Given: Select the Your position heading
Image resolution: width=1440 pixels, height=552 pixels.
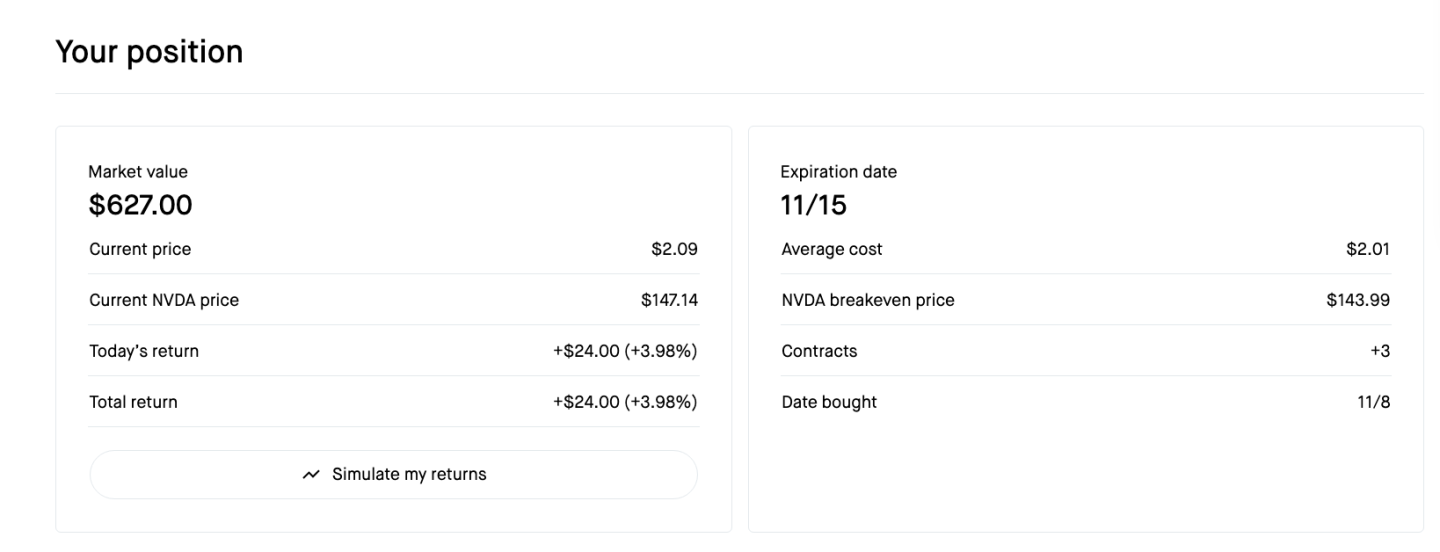Looking at the screenshot, I should 149,51.
